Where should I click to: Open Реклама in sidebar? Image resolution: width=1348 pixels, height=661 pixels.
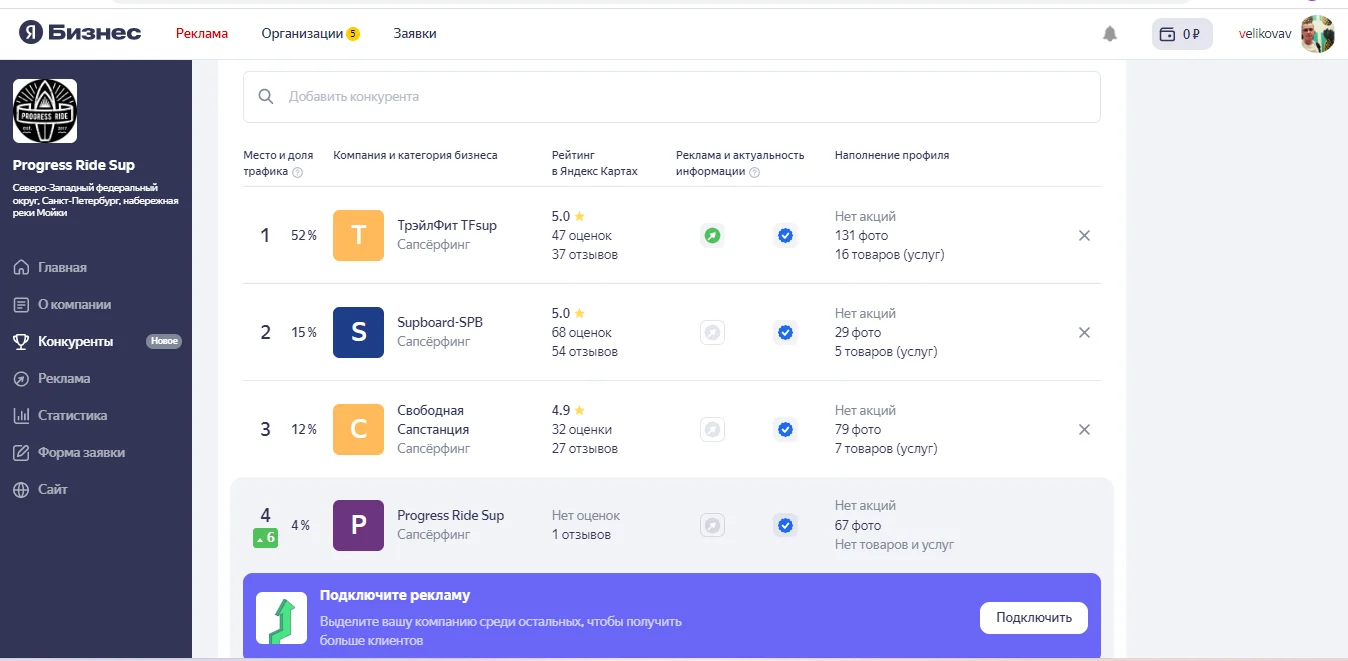click(x=64, y=378)
